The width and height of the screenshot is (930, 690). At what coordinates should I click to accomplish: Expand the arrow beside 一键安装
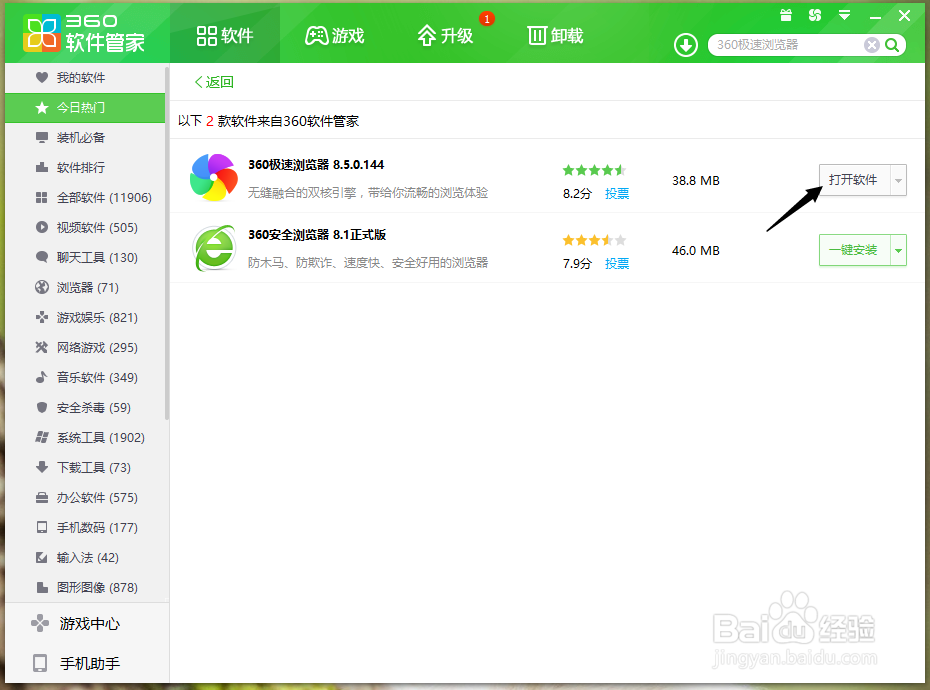896,250
